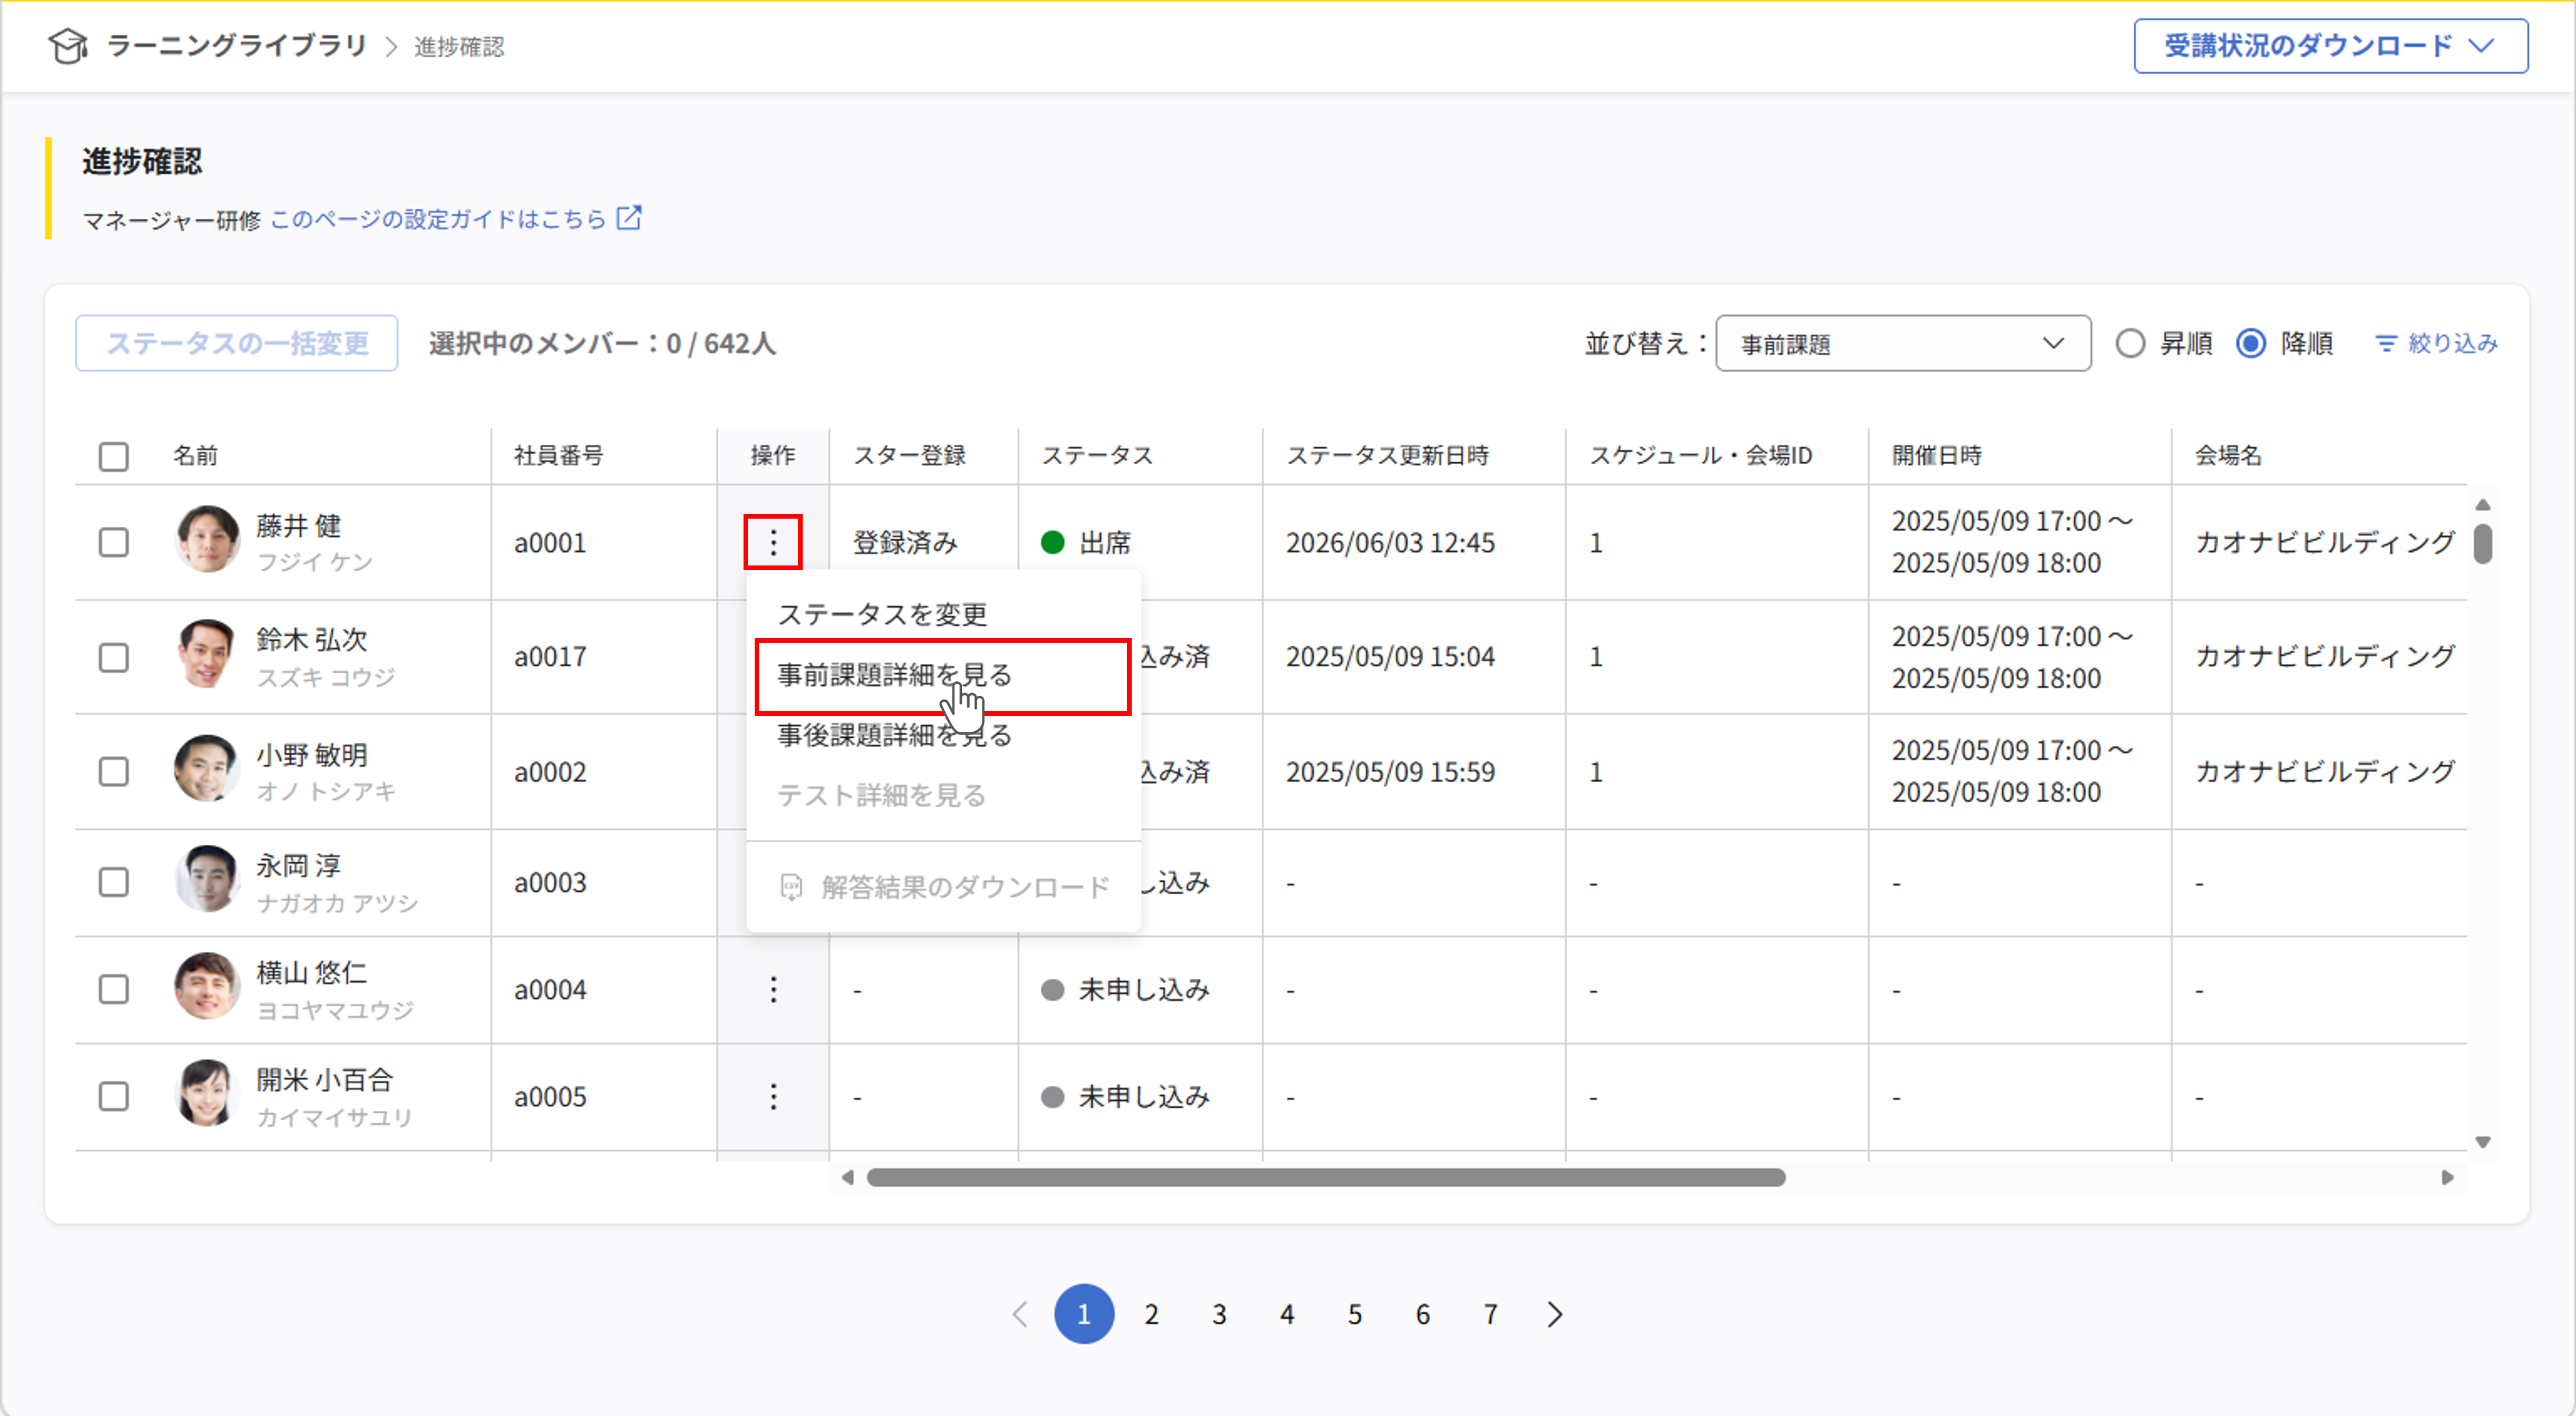The height and width of the screenshot is (1416, 2576).
Task: Go to page 5
Action: click(x=1355, y=1314)
